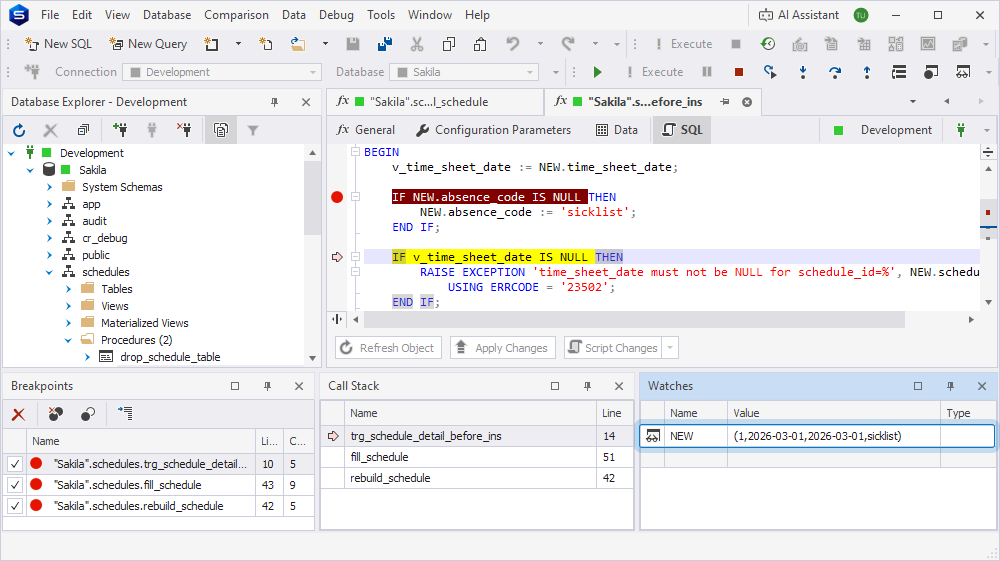Viewport: 1000px width, 561px height.
Task: Click the Apply Changes button
Action: (503, 348)
